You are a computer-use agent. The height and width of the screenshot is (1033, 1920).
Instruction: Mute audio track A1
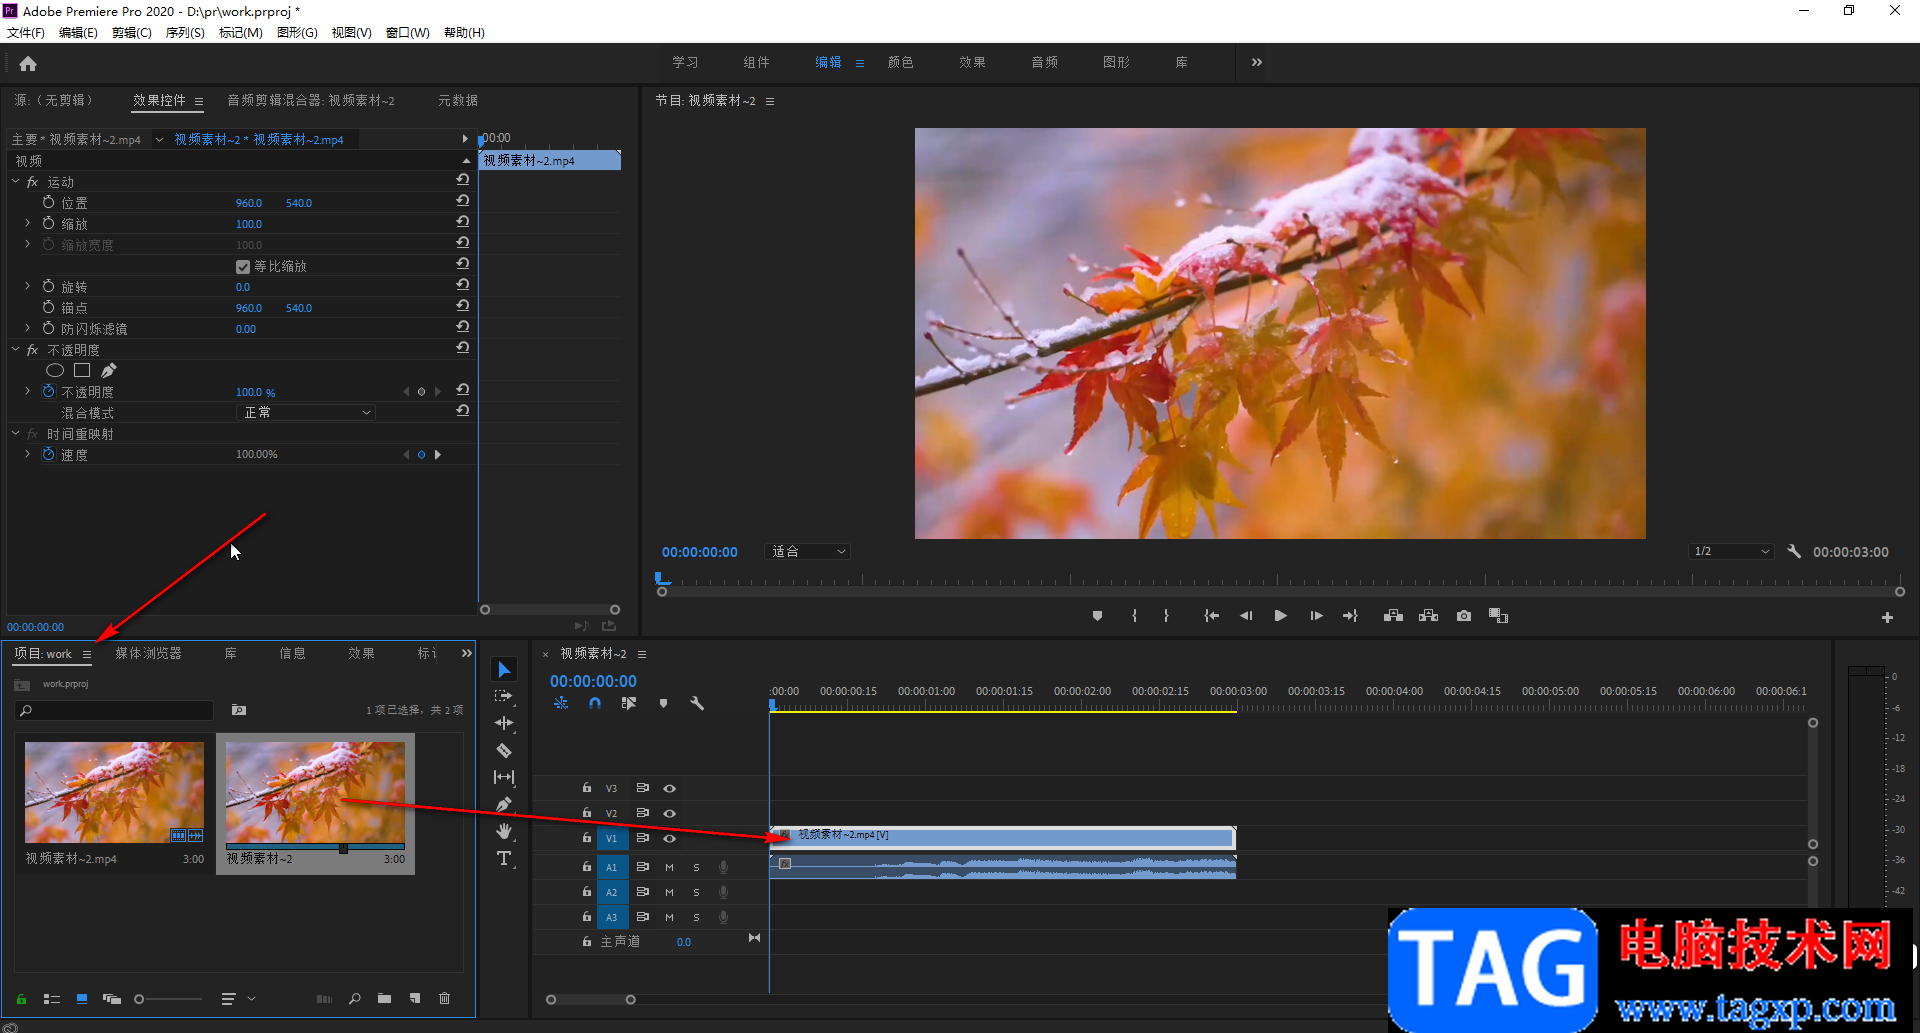669,867
